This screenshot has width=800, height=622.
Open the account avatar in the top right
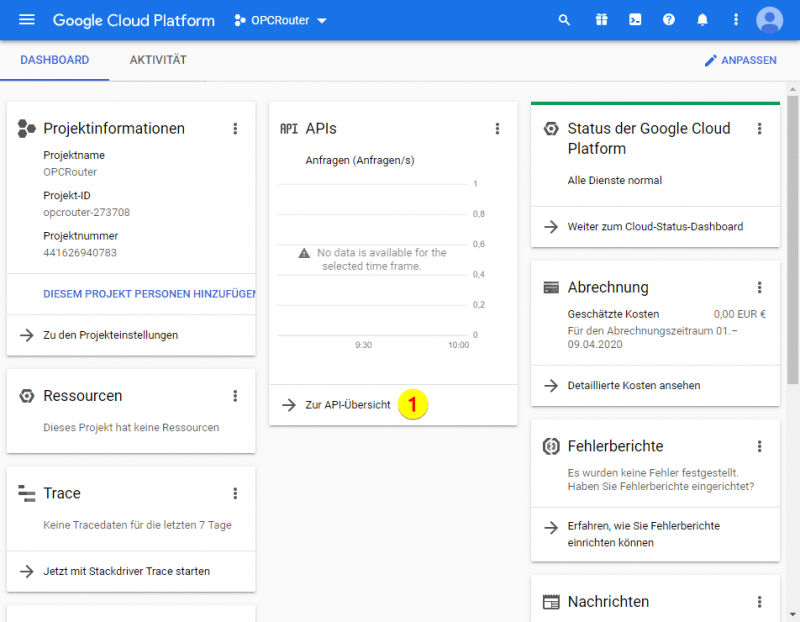pos(768,19)
